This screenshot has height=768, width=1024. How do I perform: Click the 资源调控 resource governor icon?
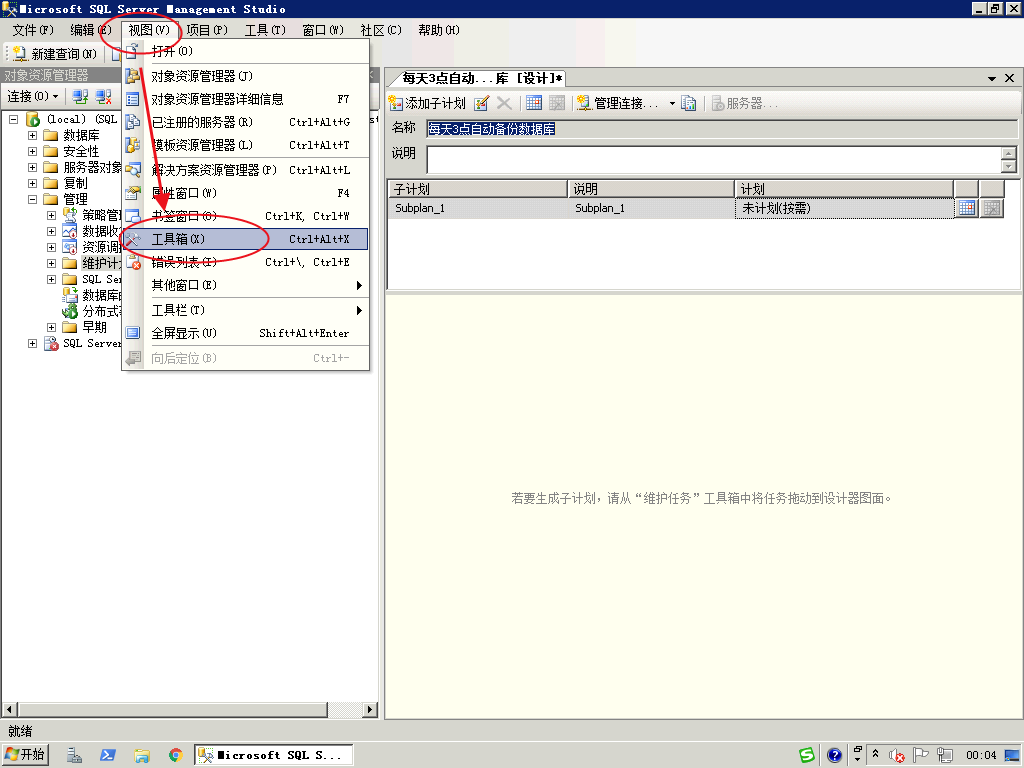69,247
